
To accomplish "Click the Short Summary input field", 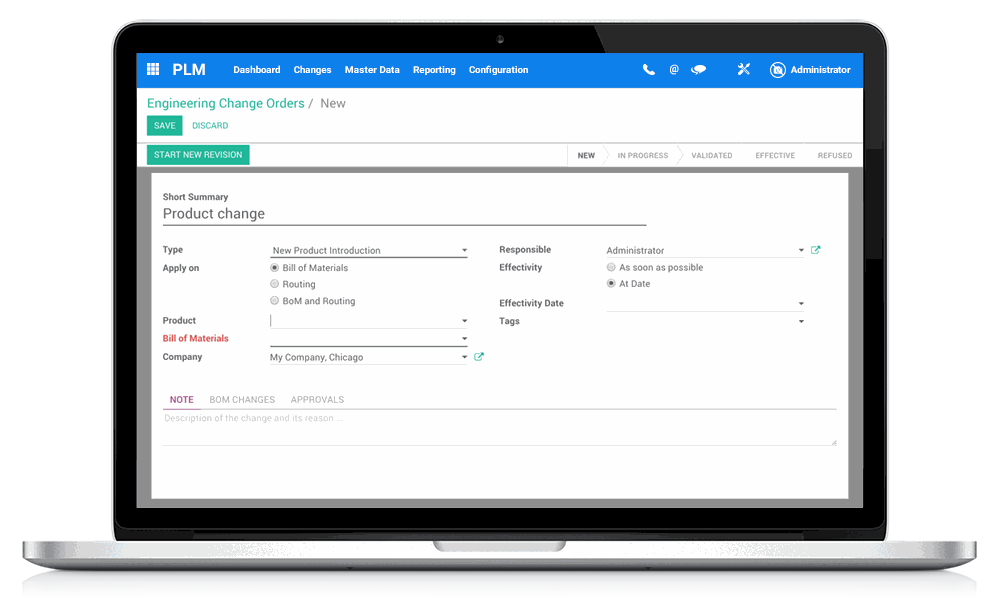I will (x=400, y=213).
